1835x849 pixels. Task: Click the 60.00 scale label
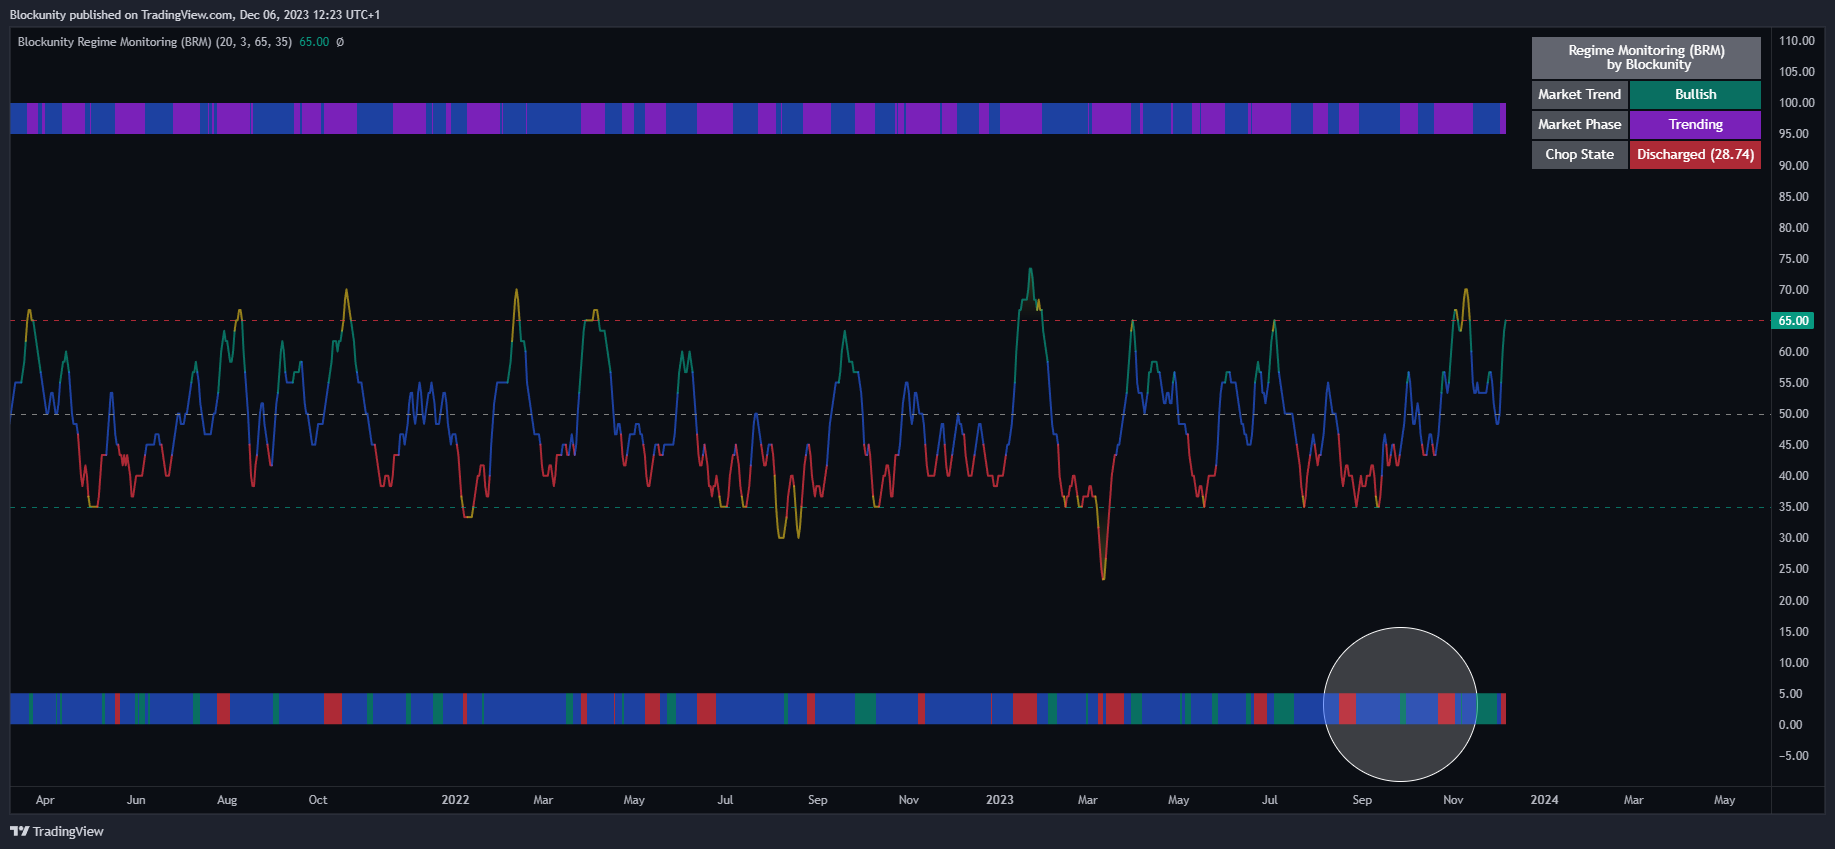pyautogui.click(x=1794, y=352)
